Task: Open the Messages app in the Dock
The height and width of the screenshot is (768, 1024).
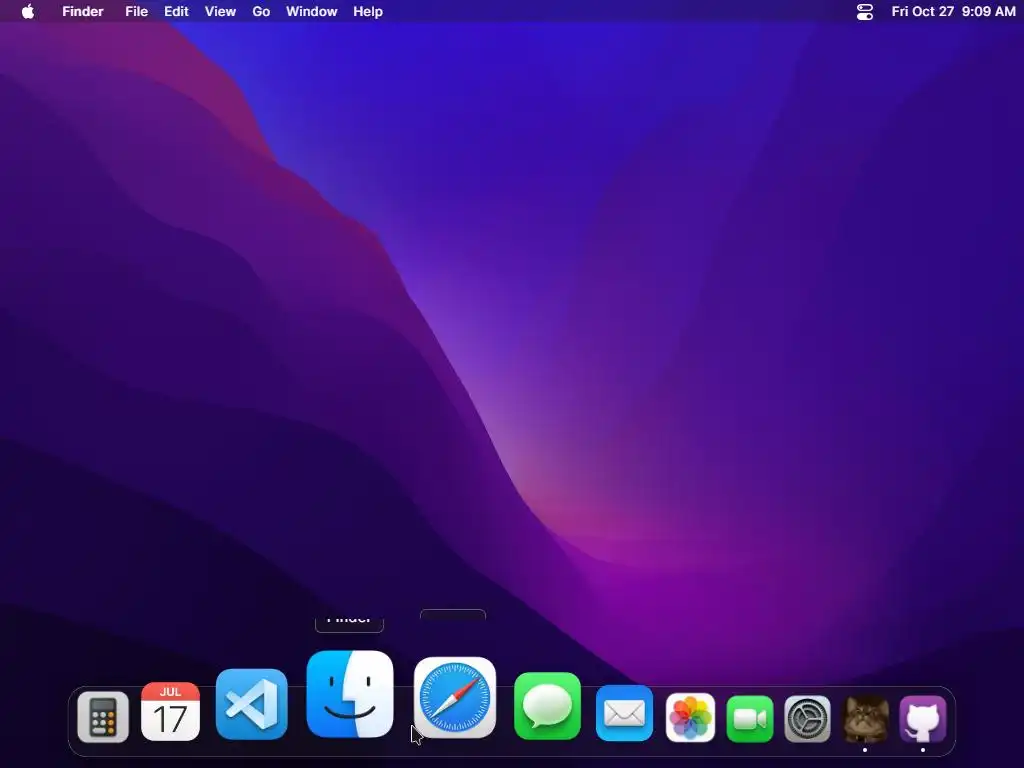Action: [547, 706]
